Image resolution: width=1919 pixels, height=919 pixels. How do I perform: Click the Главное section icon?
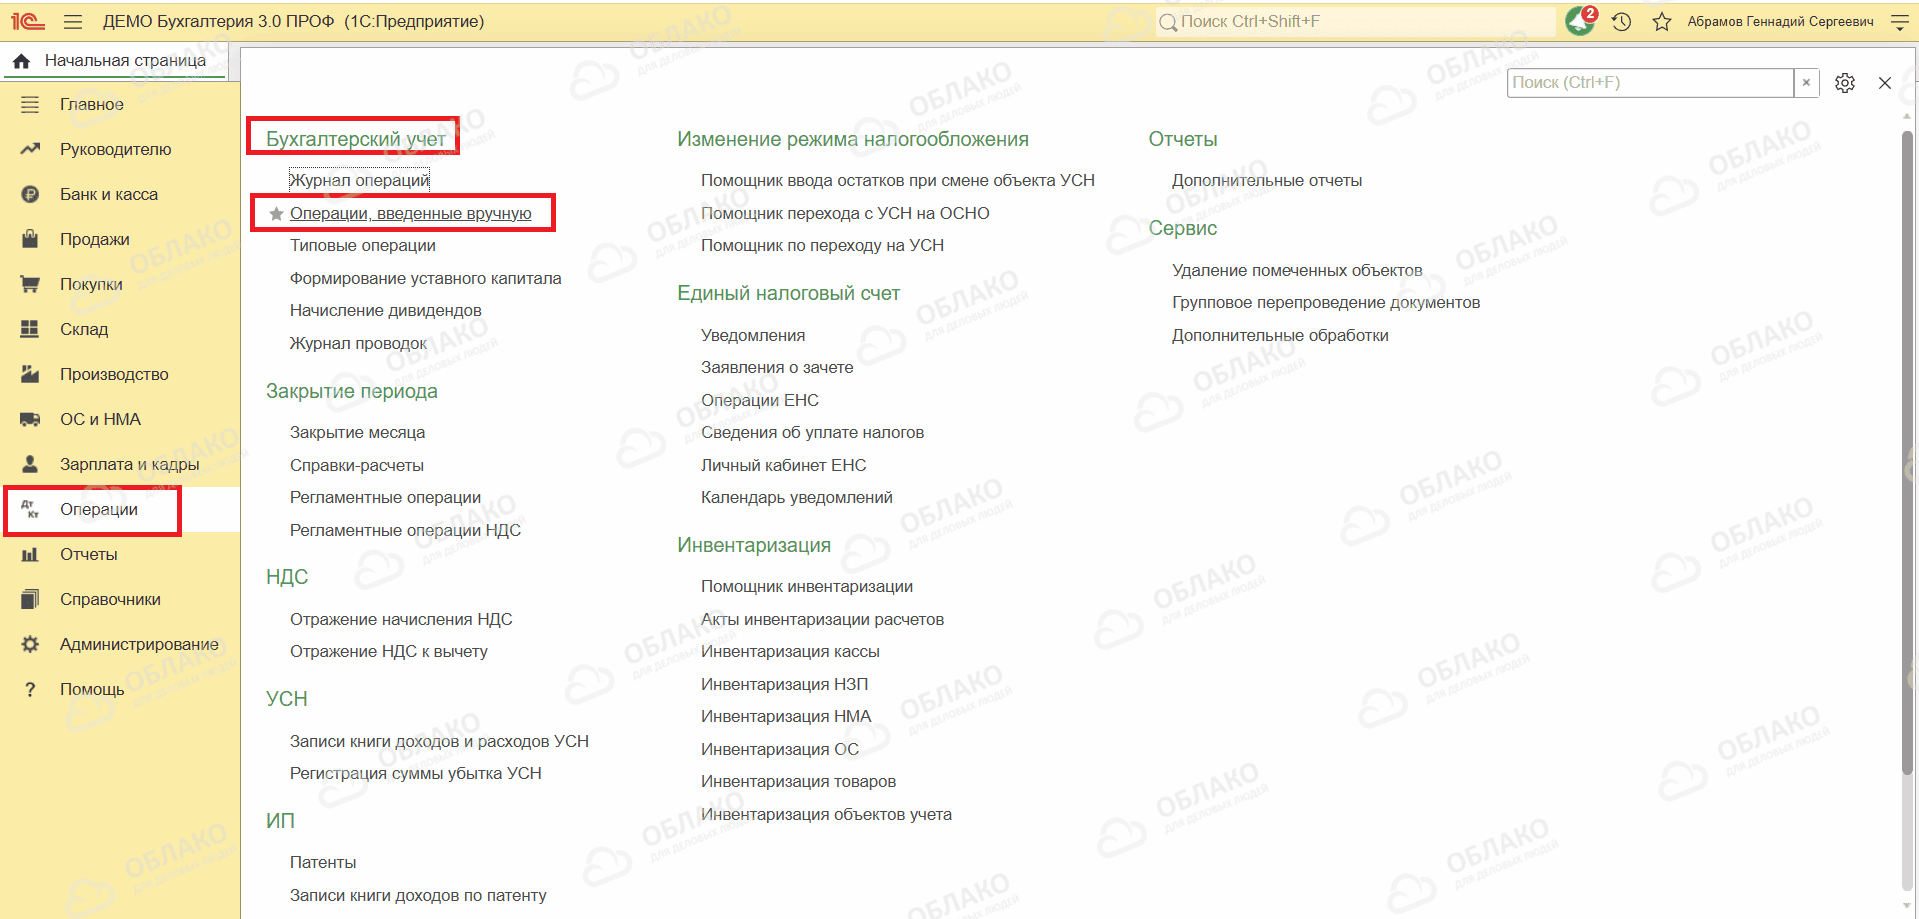30,104
